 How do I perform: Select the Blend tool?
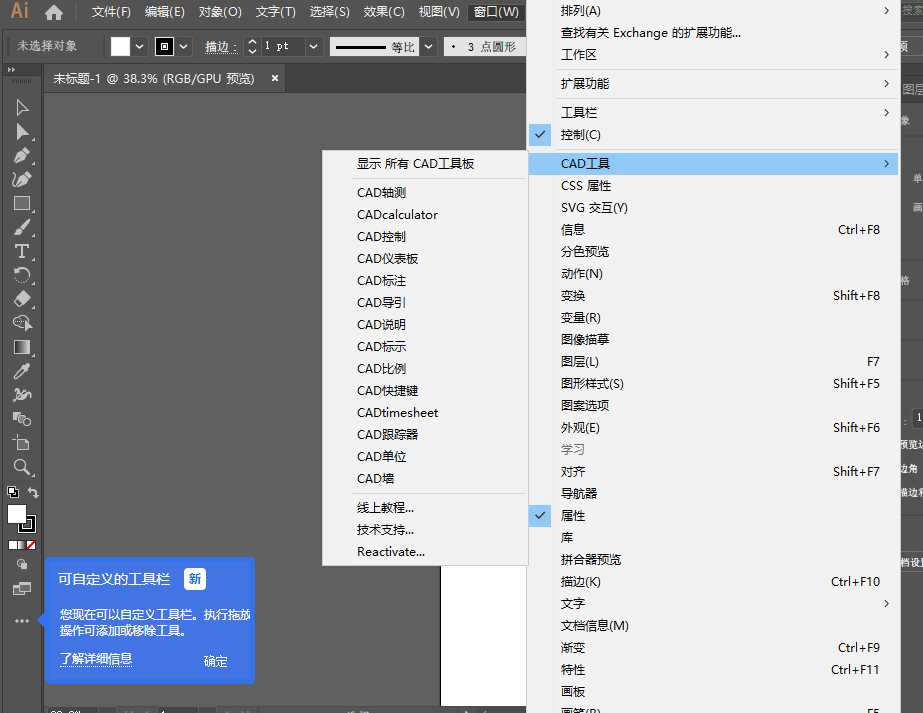click(x=22, y=419)
